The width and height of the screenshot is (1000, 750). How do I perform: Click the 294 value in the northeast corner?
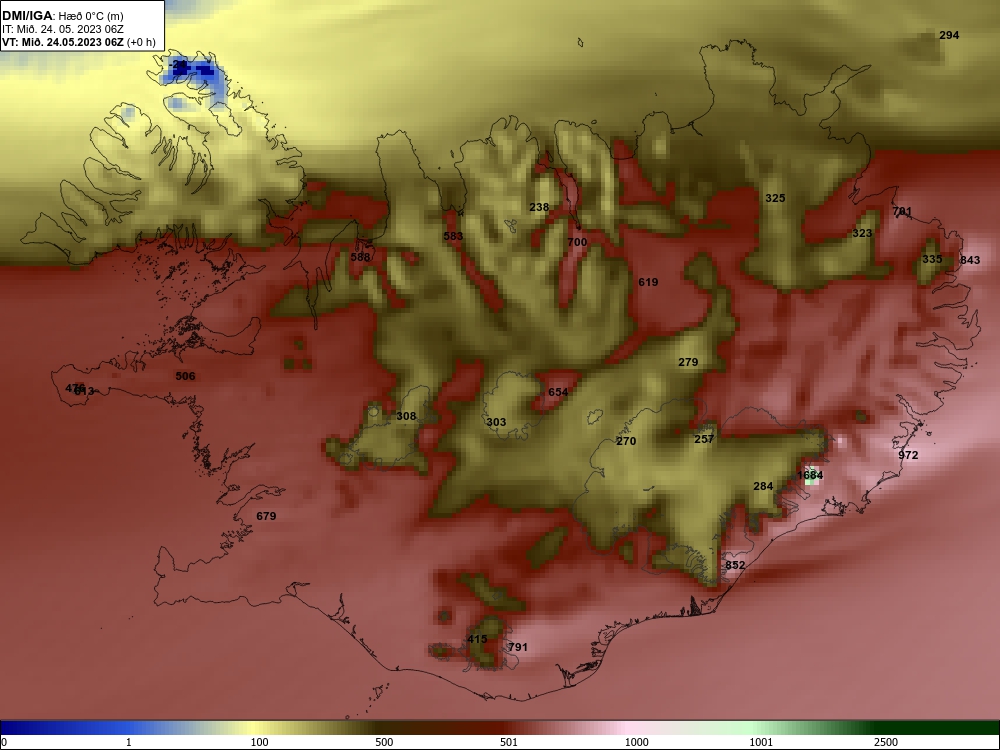949,36
